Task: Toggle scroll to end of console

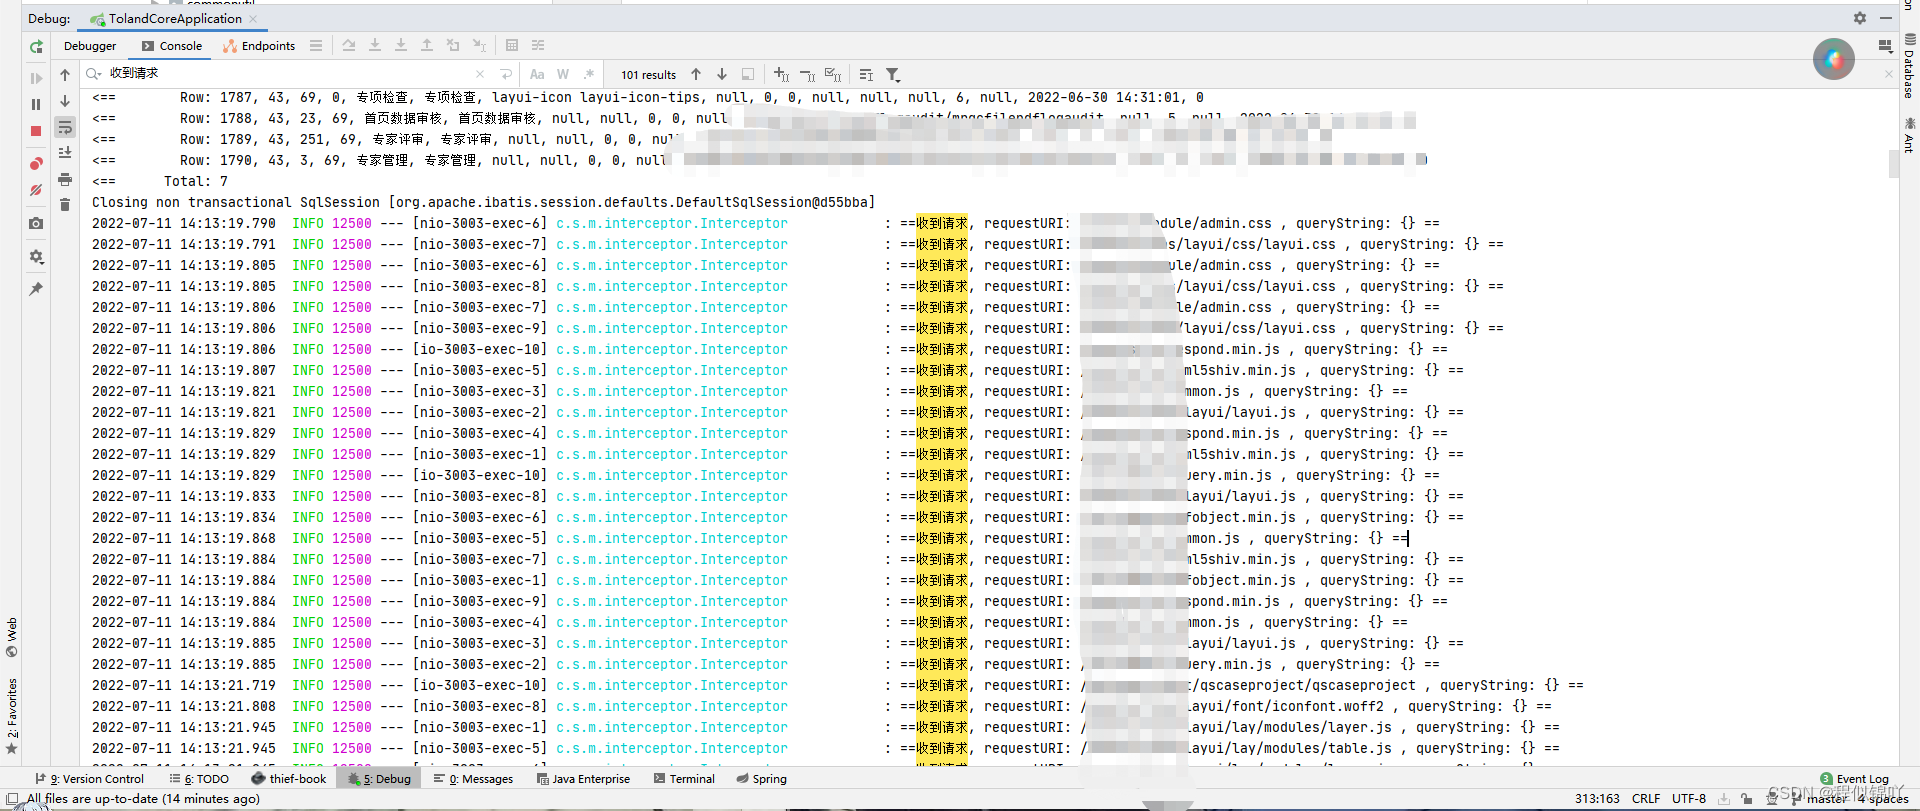Action: pyautogui.click(x=65, y=153)
